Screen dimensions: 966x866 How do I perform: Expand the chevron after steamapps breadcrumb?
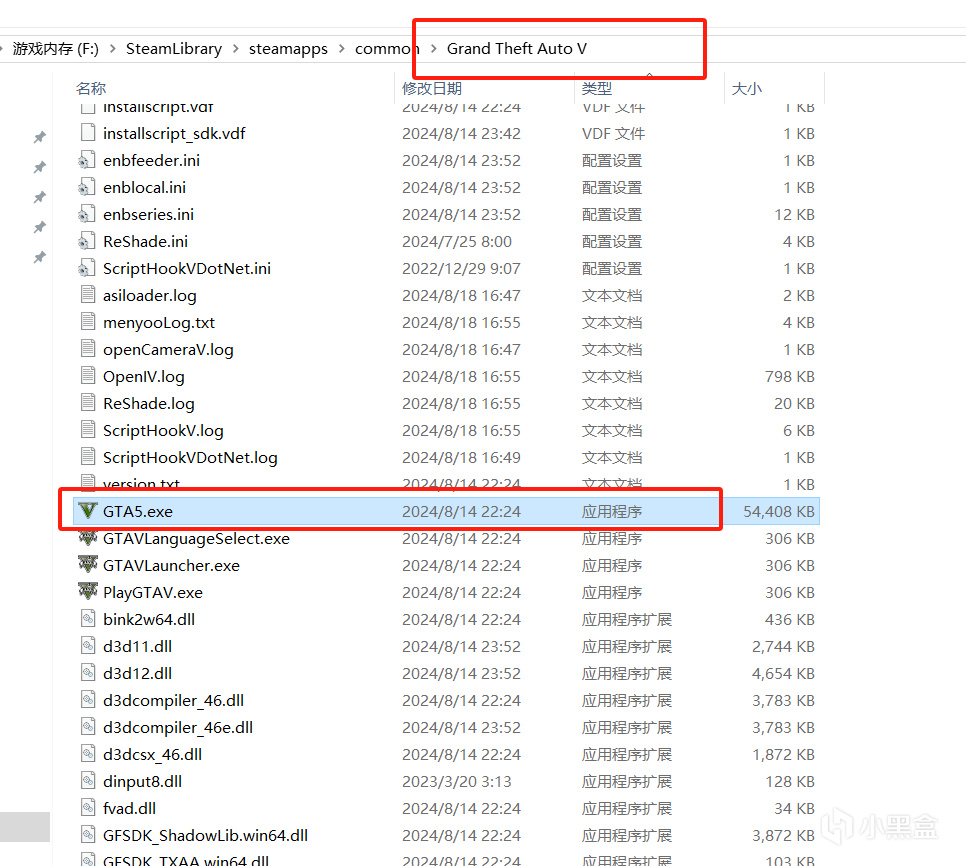coord(341,49)
